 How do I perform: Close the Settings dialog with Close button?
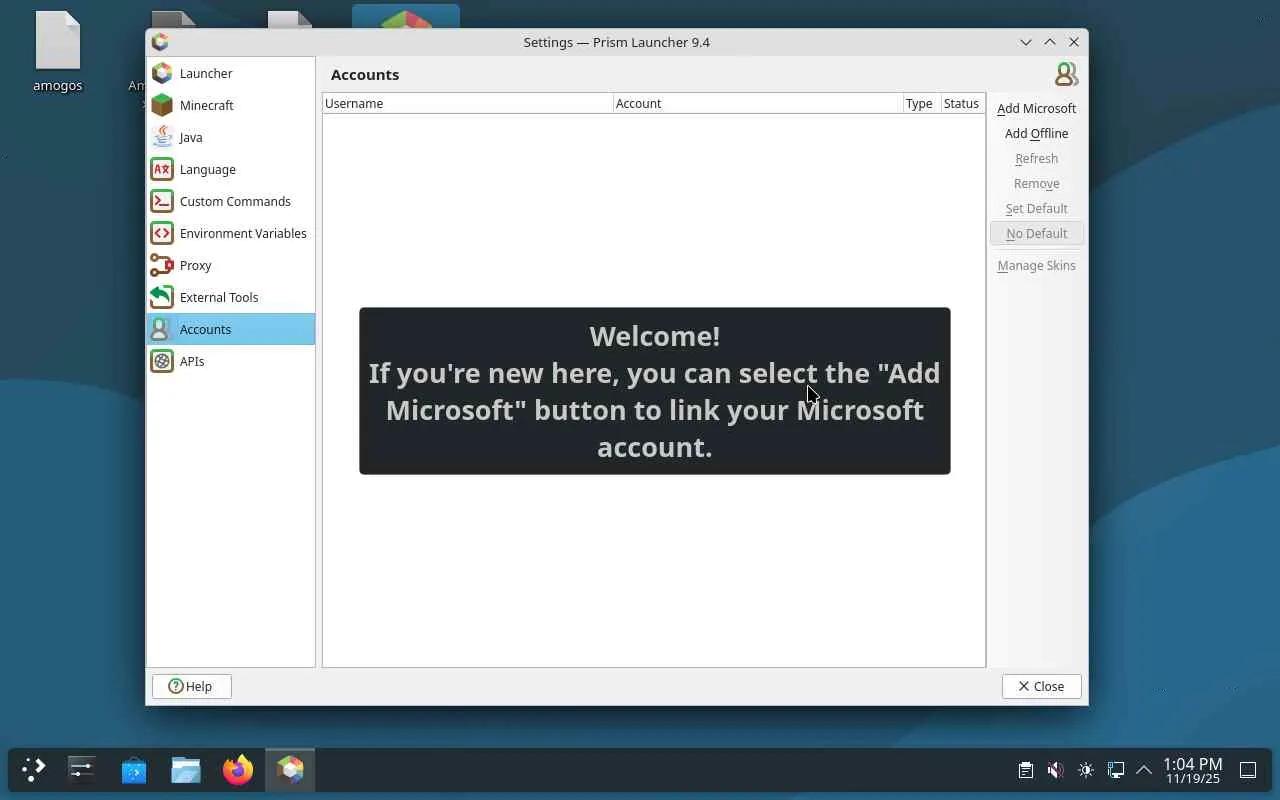[x=1041, y=686]
